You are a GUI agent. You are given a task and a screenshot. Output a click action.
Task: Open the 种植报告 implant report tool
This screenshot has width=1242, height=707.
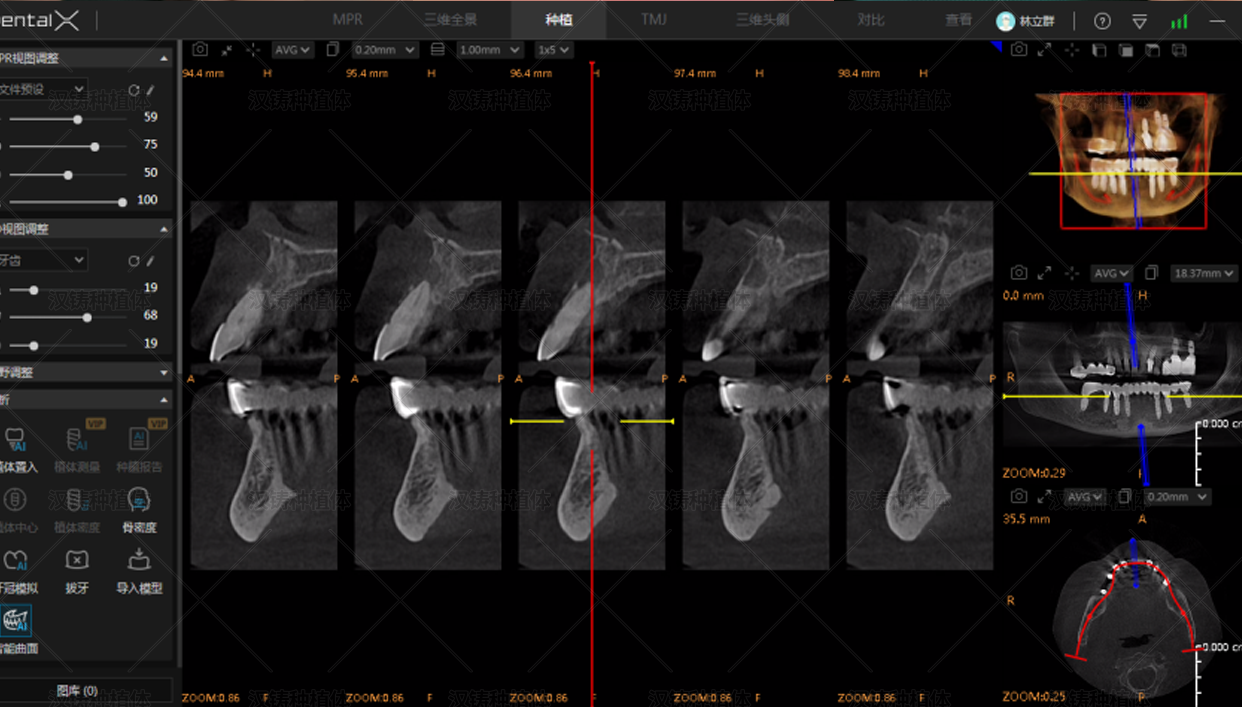(x=138, y=448)
